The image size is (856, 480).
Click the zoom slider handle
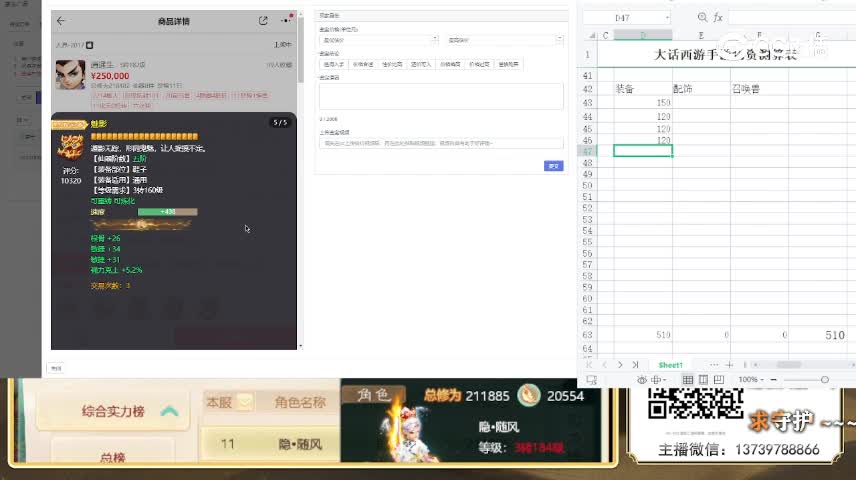[824, 380]
